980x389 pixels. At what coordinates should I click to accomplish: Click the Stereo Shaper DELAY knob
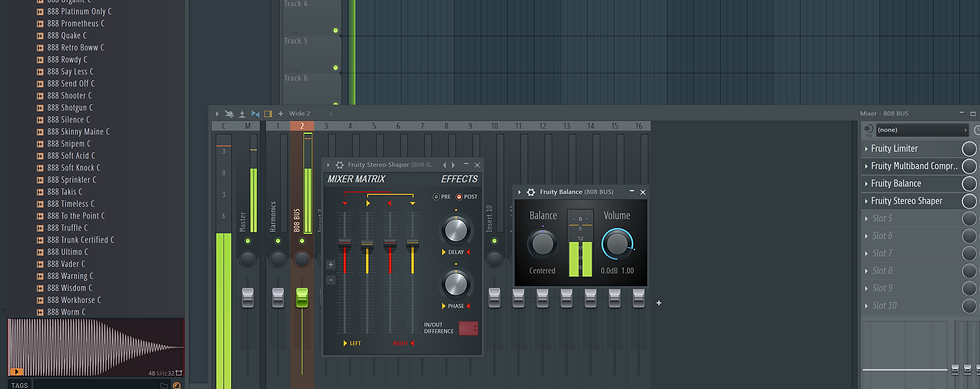(456, 230)
